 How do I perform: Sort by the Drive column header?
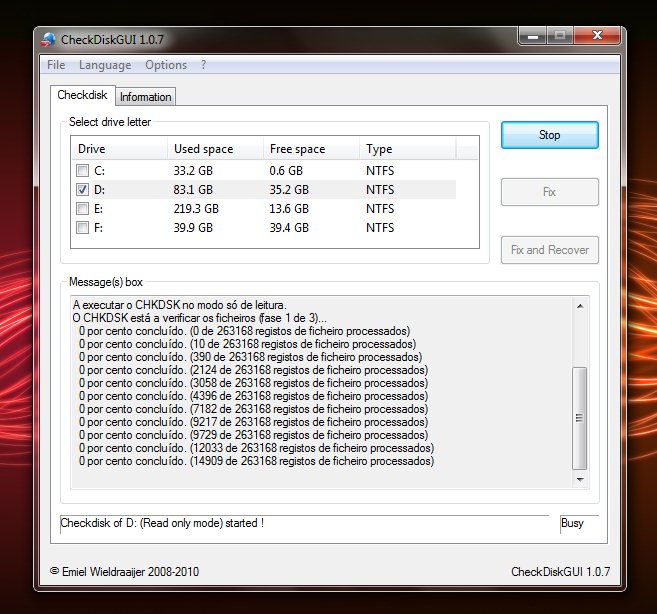point(119,149)
